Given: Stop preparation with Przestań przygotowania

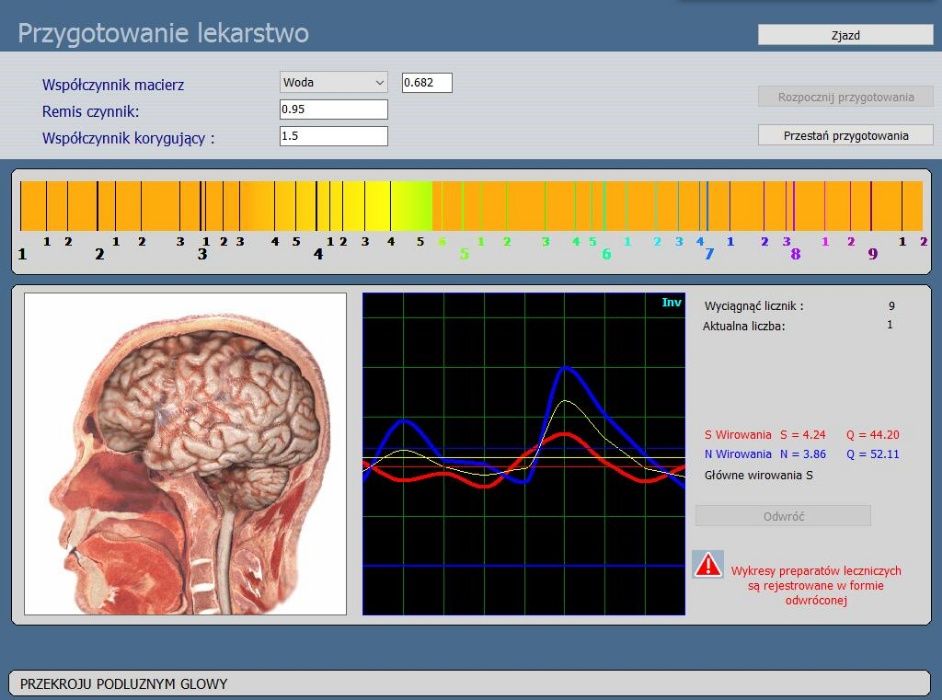Looking at the screenshot, I should pyautogui.click(x=845, y=135).
